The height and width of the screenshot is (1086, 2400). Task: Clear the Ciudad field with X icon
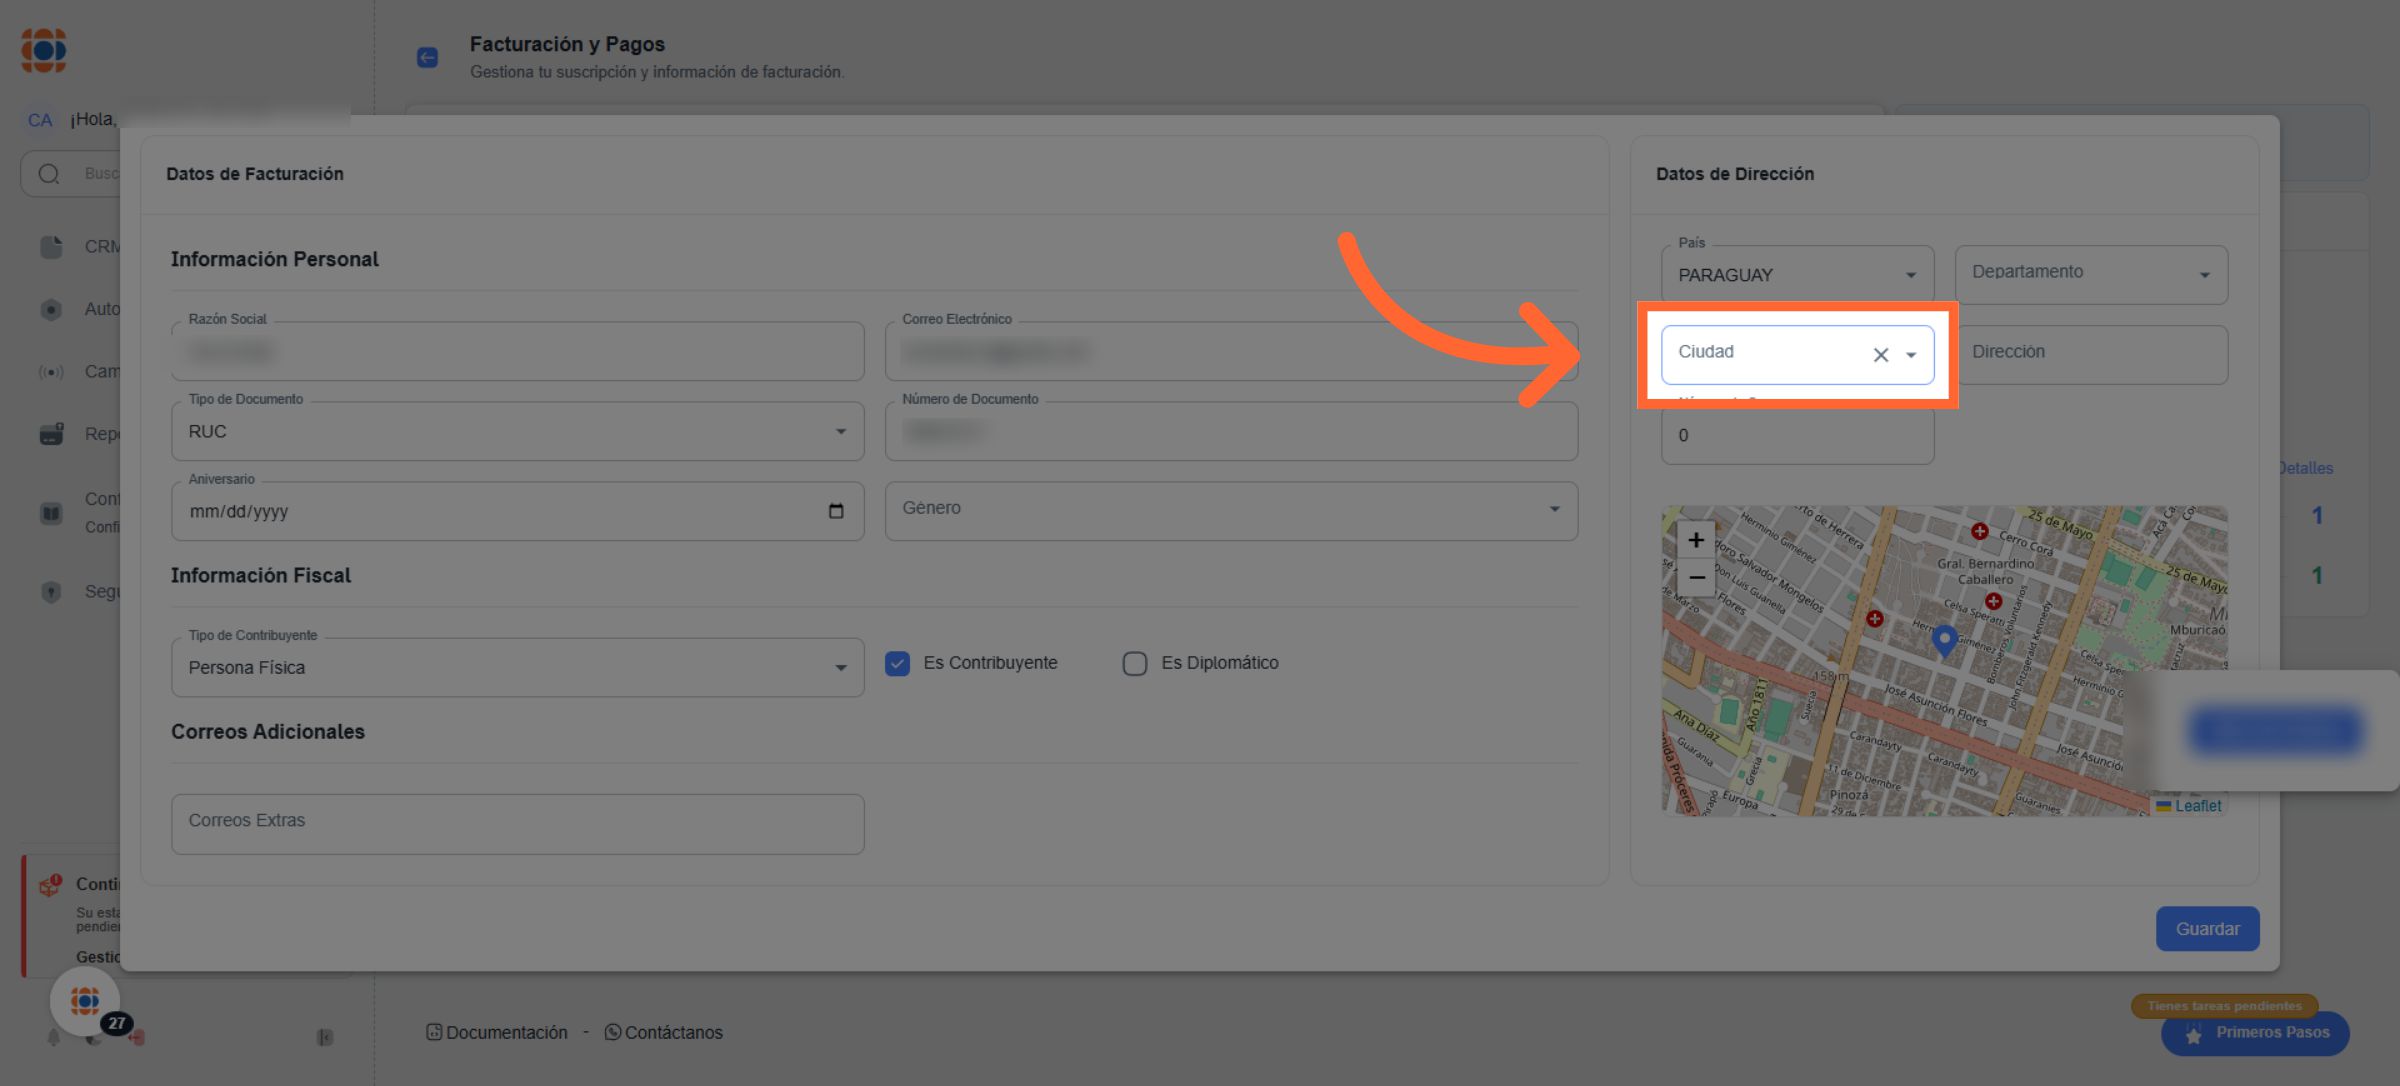(1880, 355)
